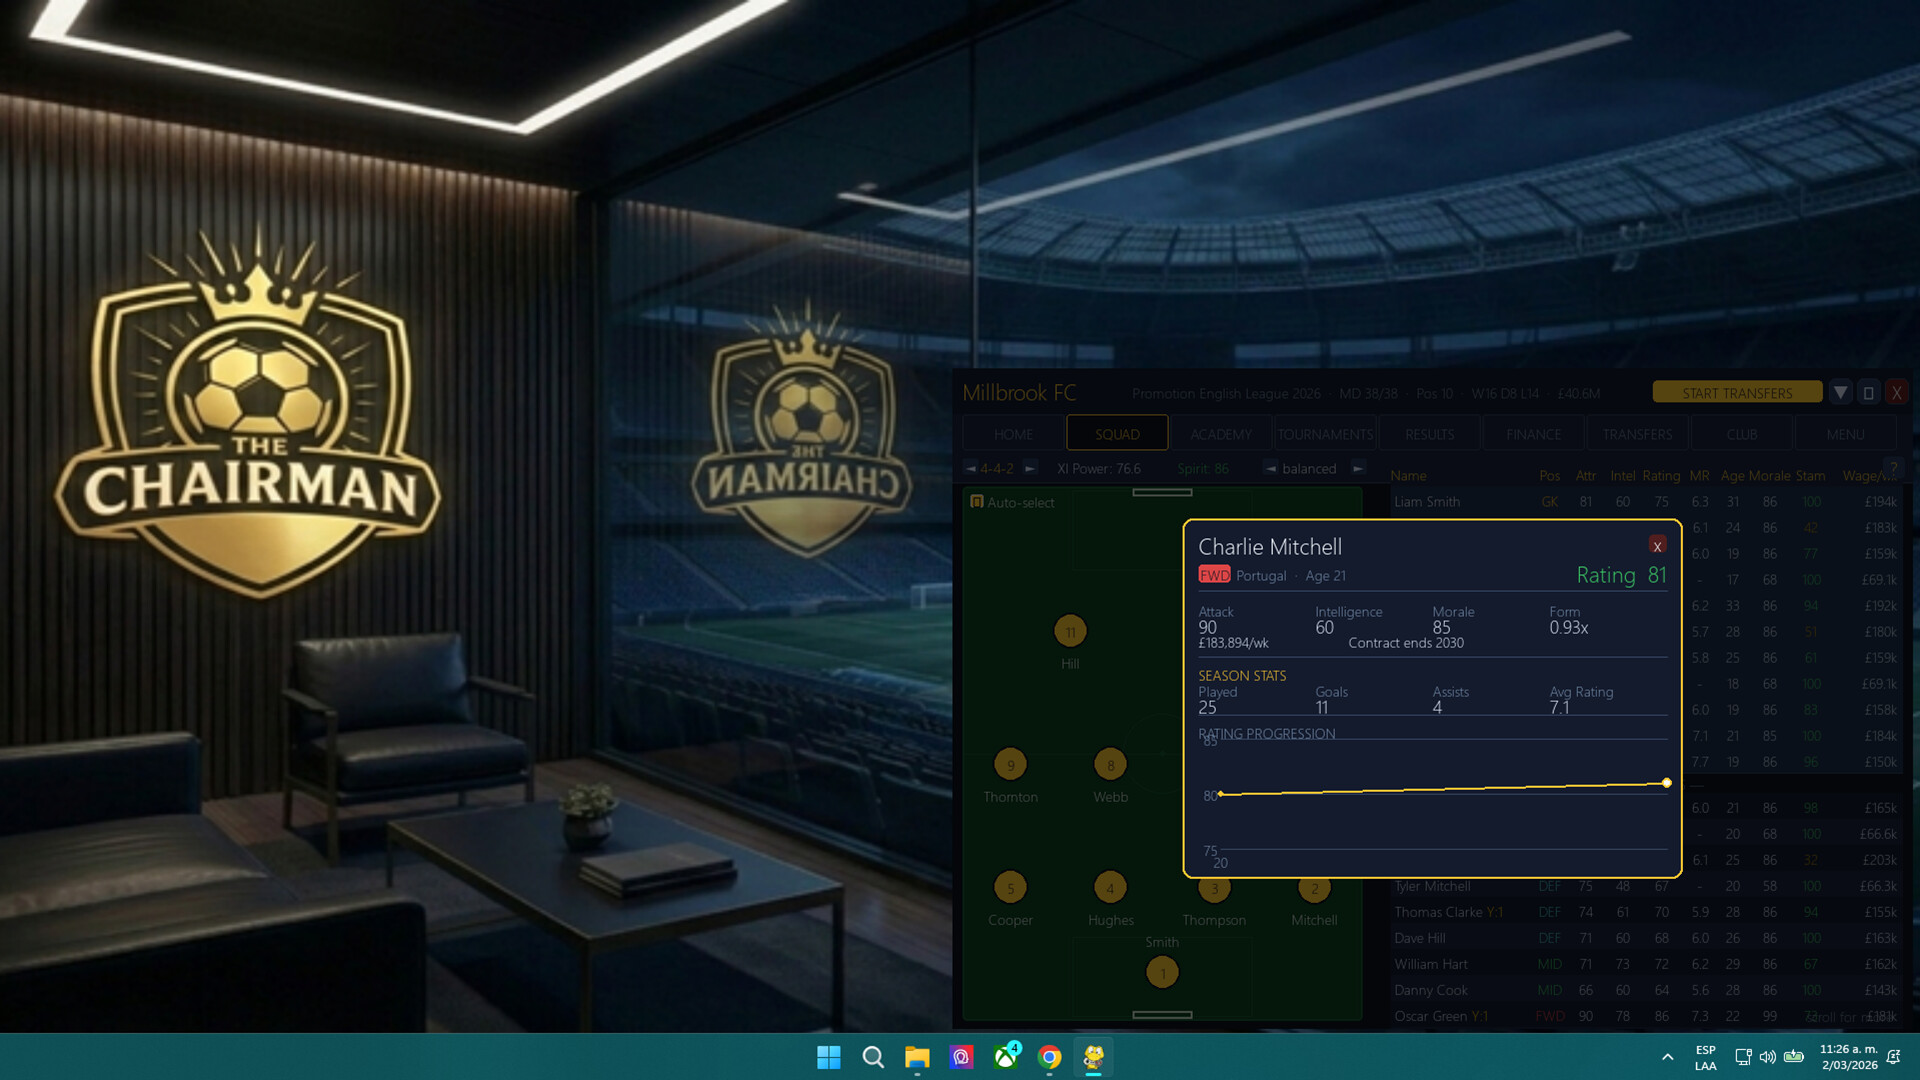Click player token 8 Webb
Screen dimensions: 1920x1080
(x=1110, y=765)
